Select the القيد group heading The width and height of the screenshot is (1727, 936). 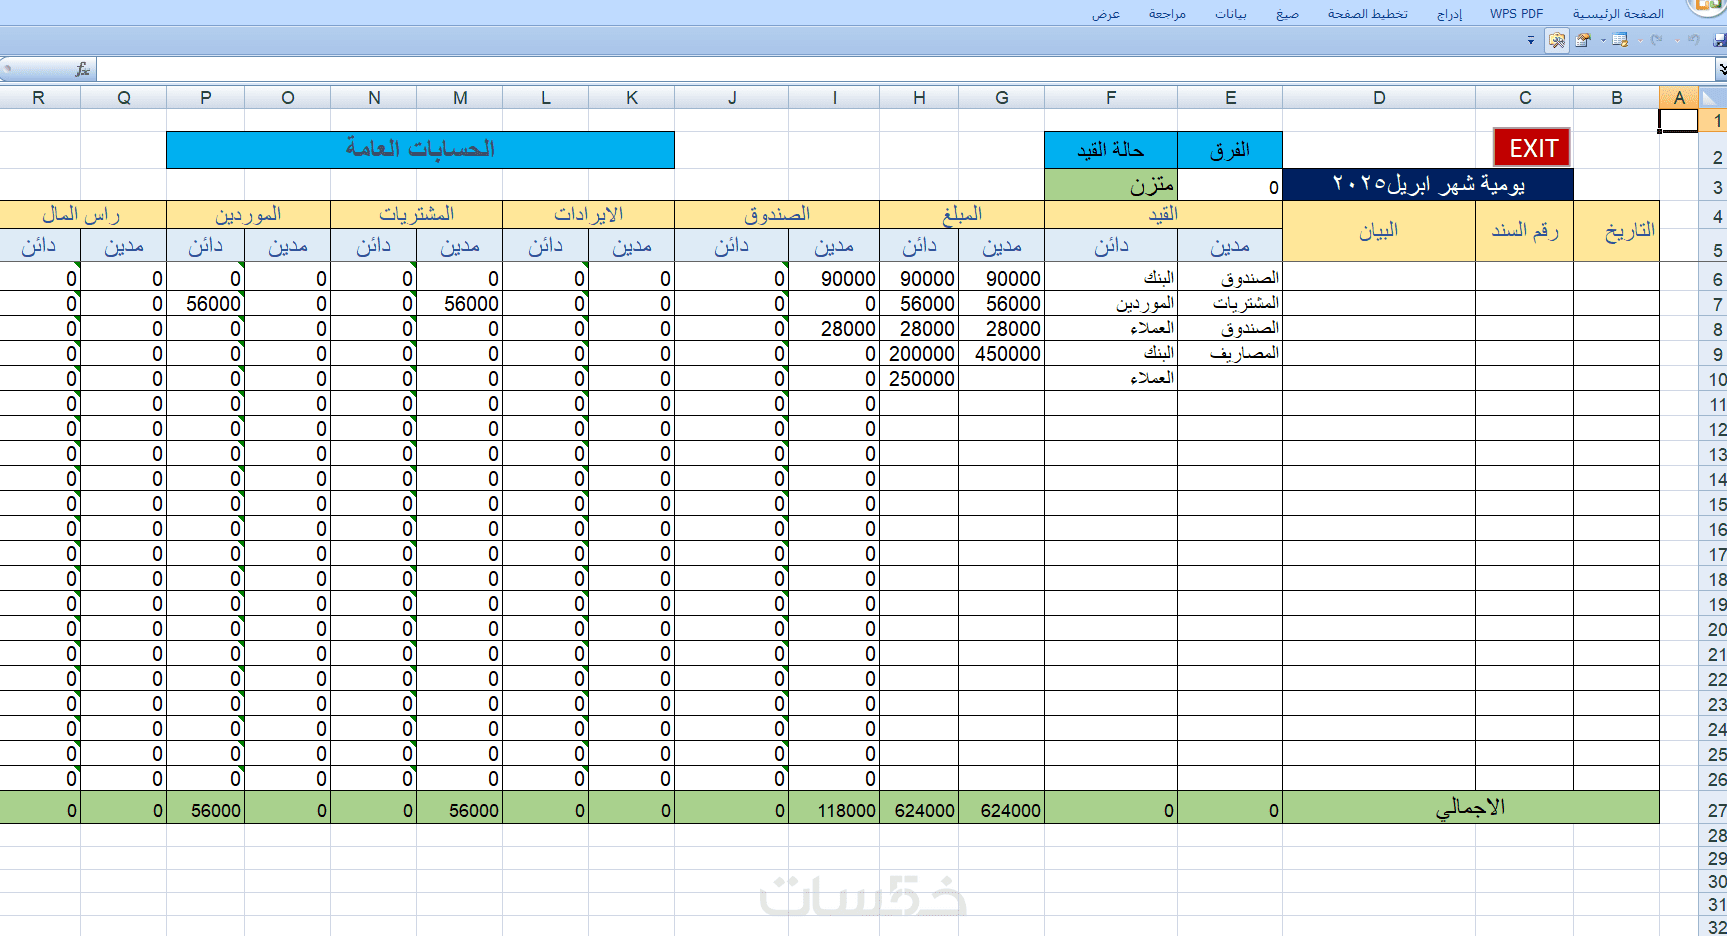coord(1163,214)
